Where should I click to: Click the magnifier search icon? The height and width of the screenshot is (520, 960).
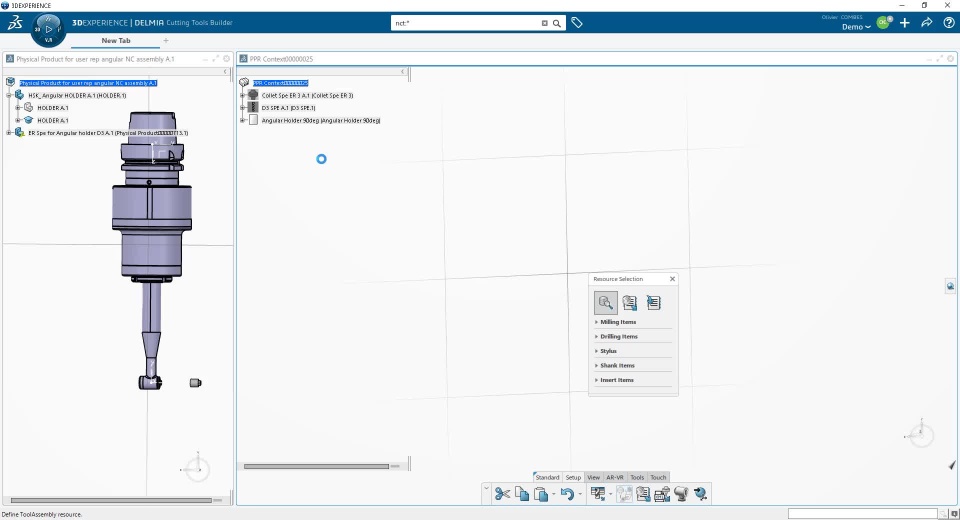click(557, 23)
